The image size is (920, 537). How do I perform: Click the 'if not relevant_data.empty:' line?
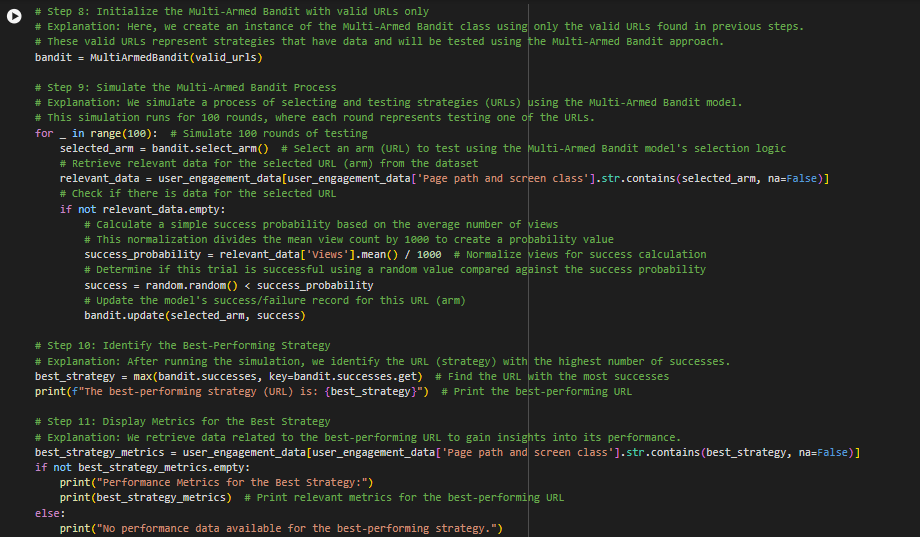point(142,210)
